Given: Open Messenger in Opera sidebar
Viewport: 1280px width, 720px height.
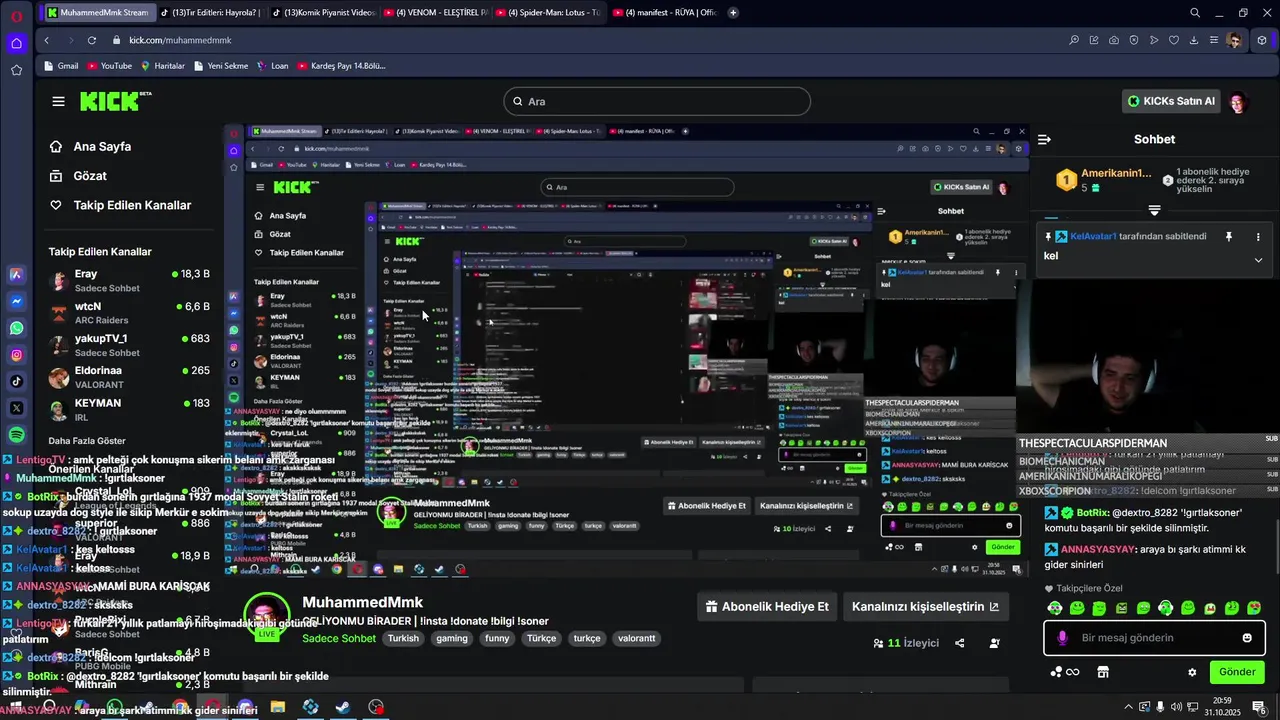Looking at the screenshot, I should click(x=17, y=301).
